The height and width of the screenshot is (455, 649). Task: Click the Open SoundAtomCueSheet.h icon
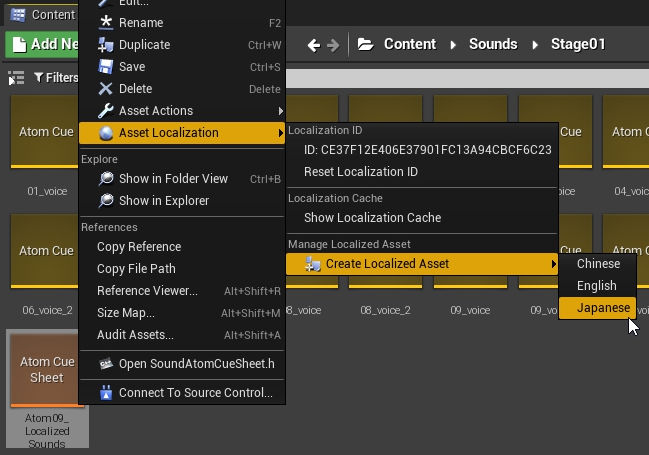click(x=106, y=363)
